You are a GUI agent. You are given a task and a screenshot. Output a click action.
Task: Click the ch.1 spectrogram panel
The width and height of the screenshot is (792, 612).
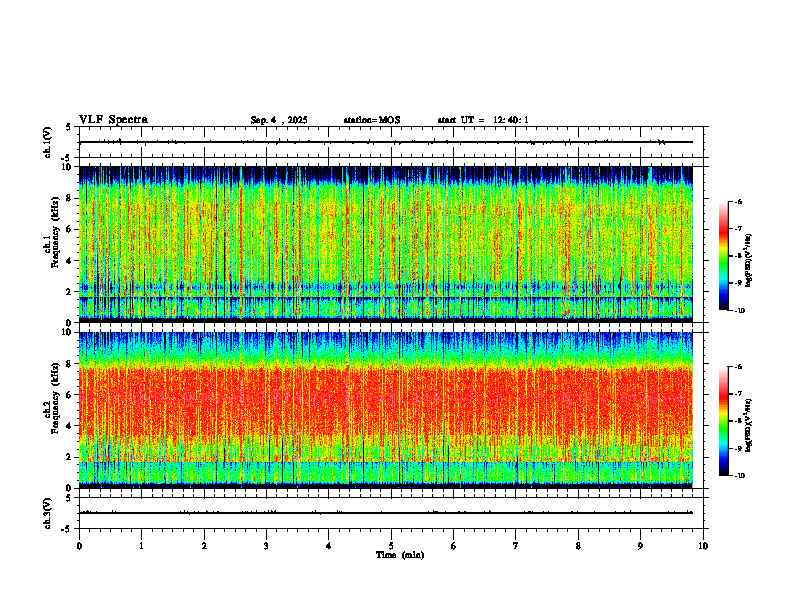[386, 244]
